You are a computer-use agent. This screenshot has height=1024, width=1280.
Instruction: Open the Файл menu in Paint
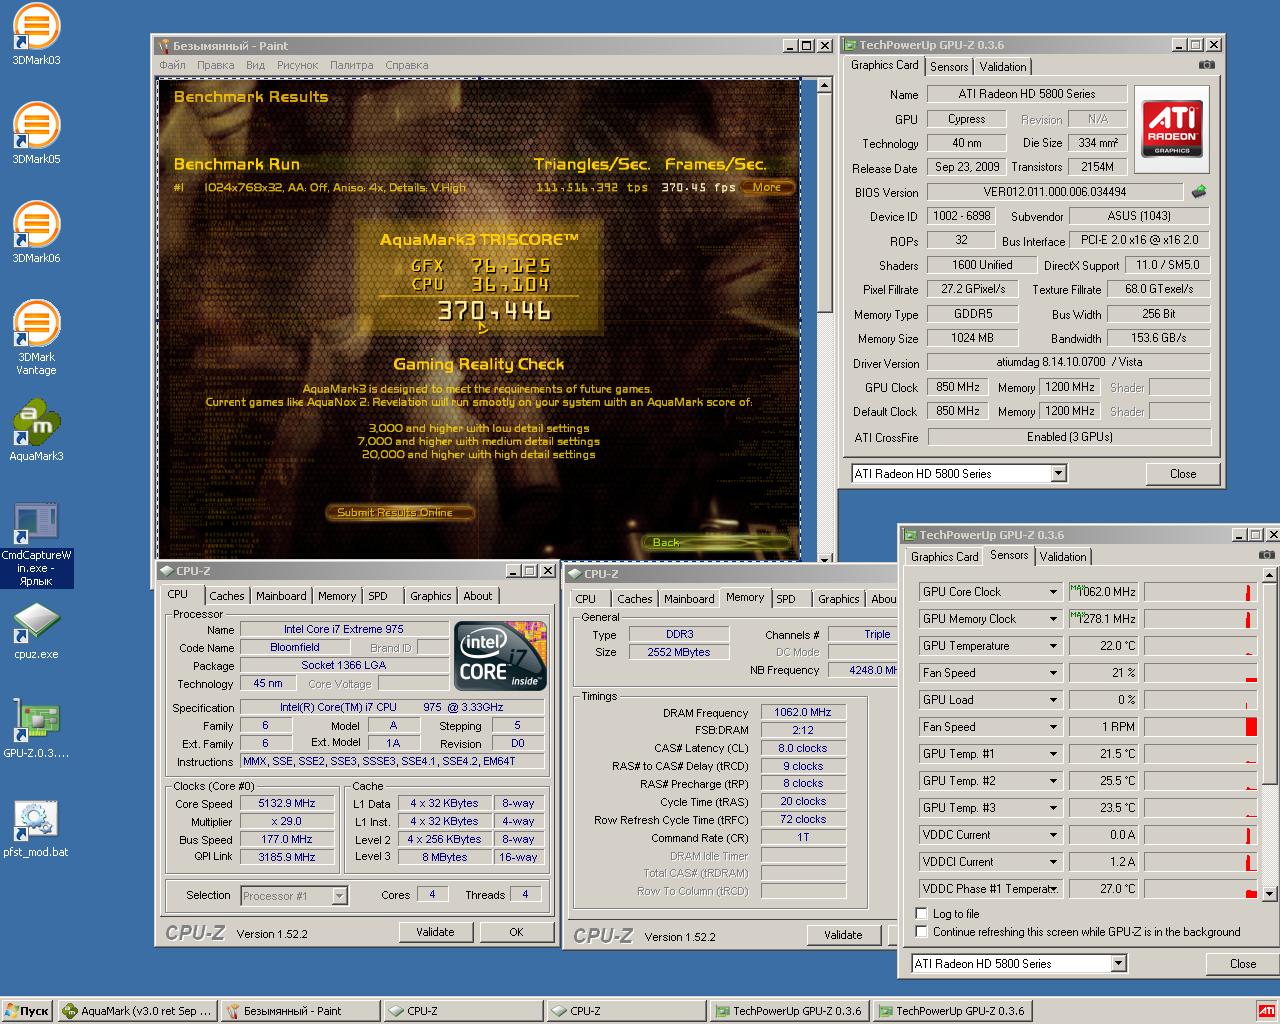(x=172, y=65)
